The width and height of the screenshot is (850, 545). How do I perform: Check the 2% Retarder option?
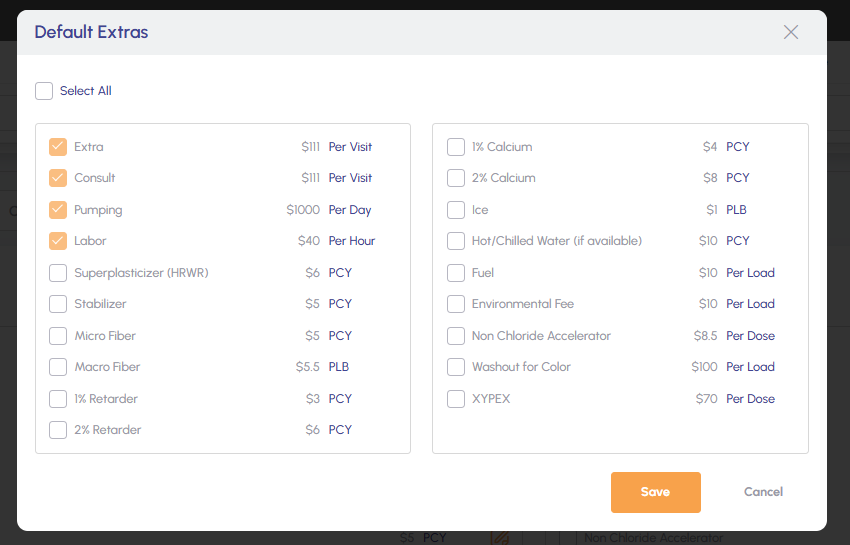58,430
